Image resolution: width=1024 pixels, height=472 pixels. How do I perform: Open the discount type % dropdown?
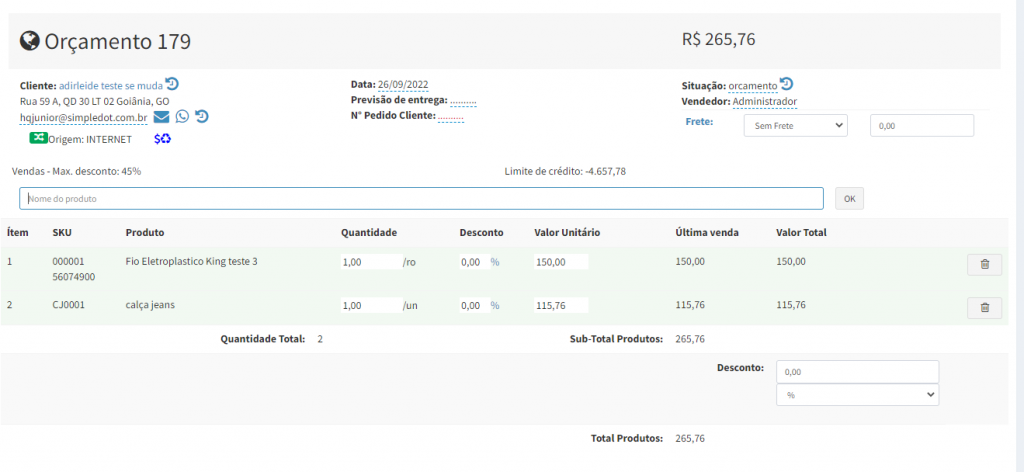coord(857,395)
